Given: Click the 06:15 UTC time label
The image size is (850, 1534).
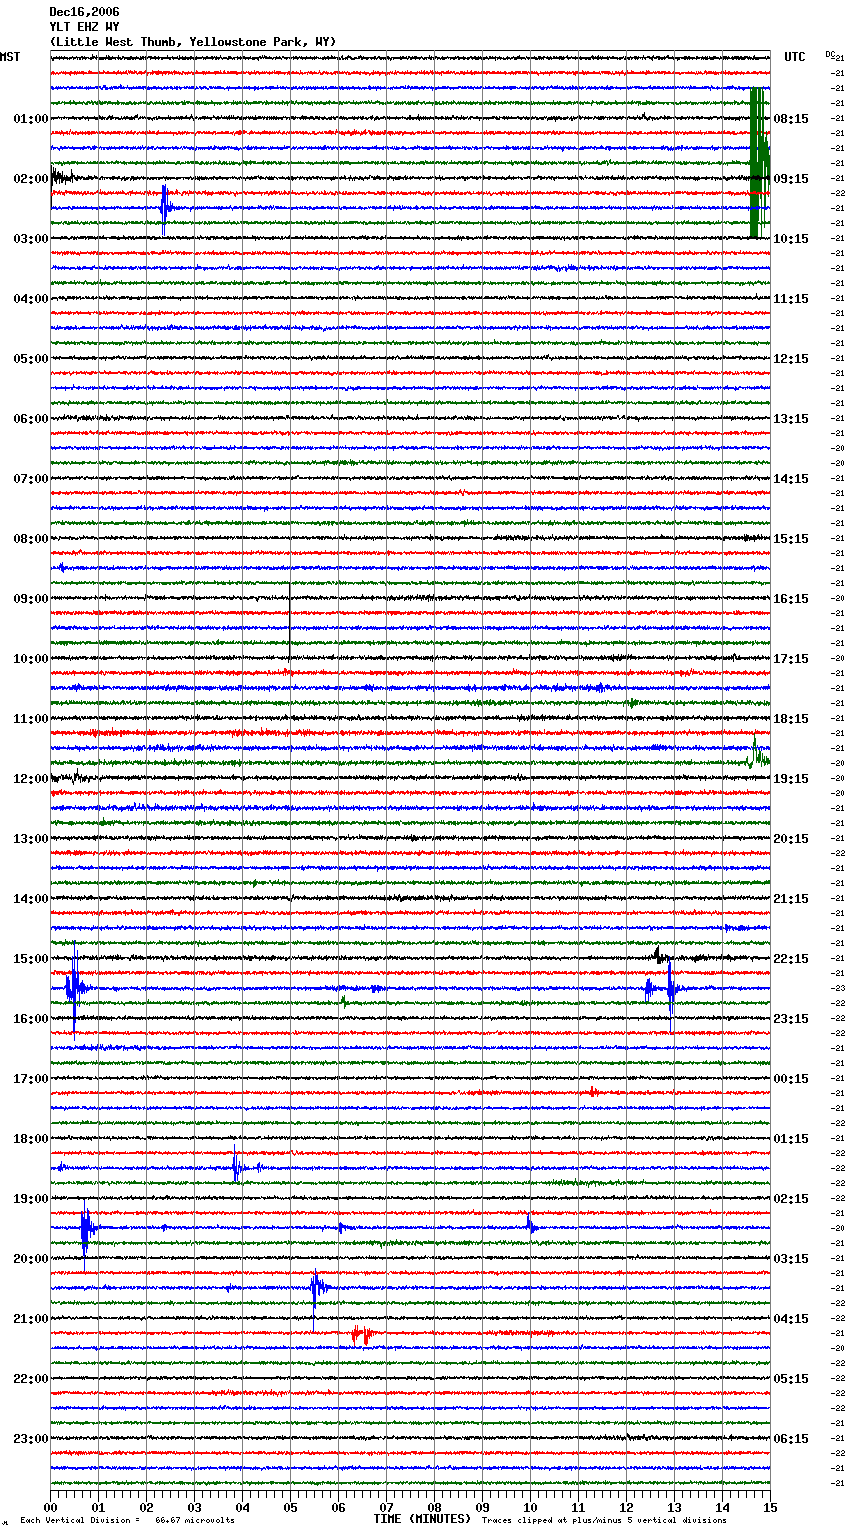Looking at the screenshot, I should (791, 1439).
